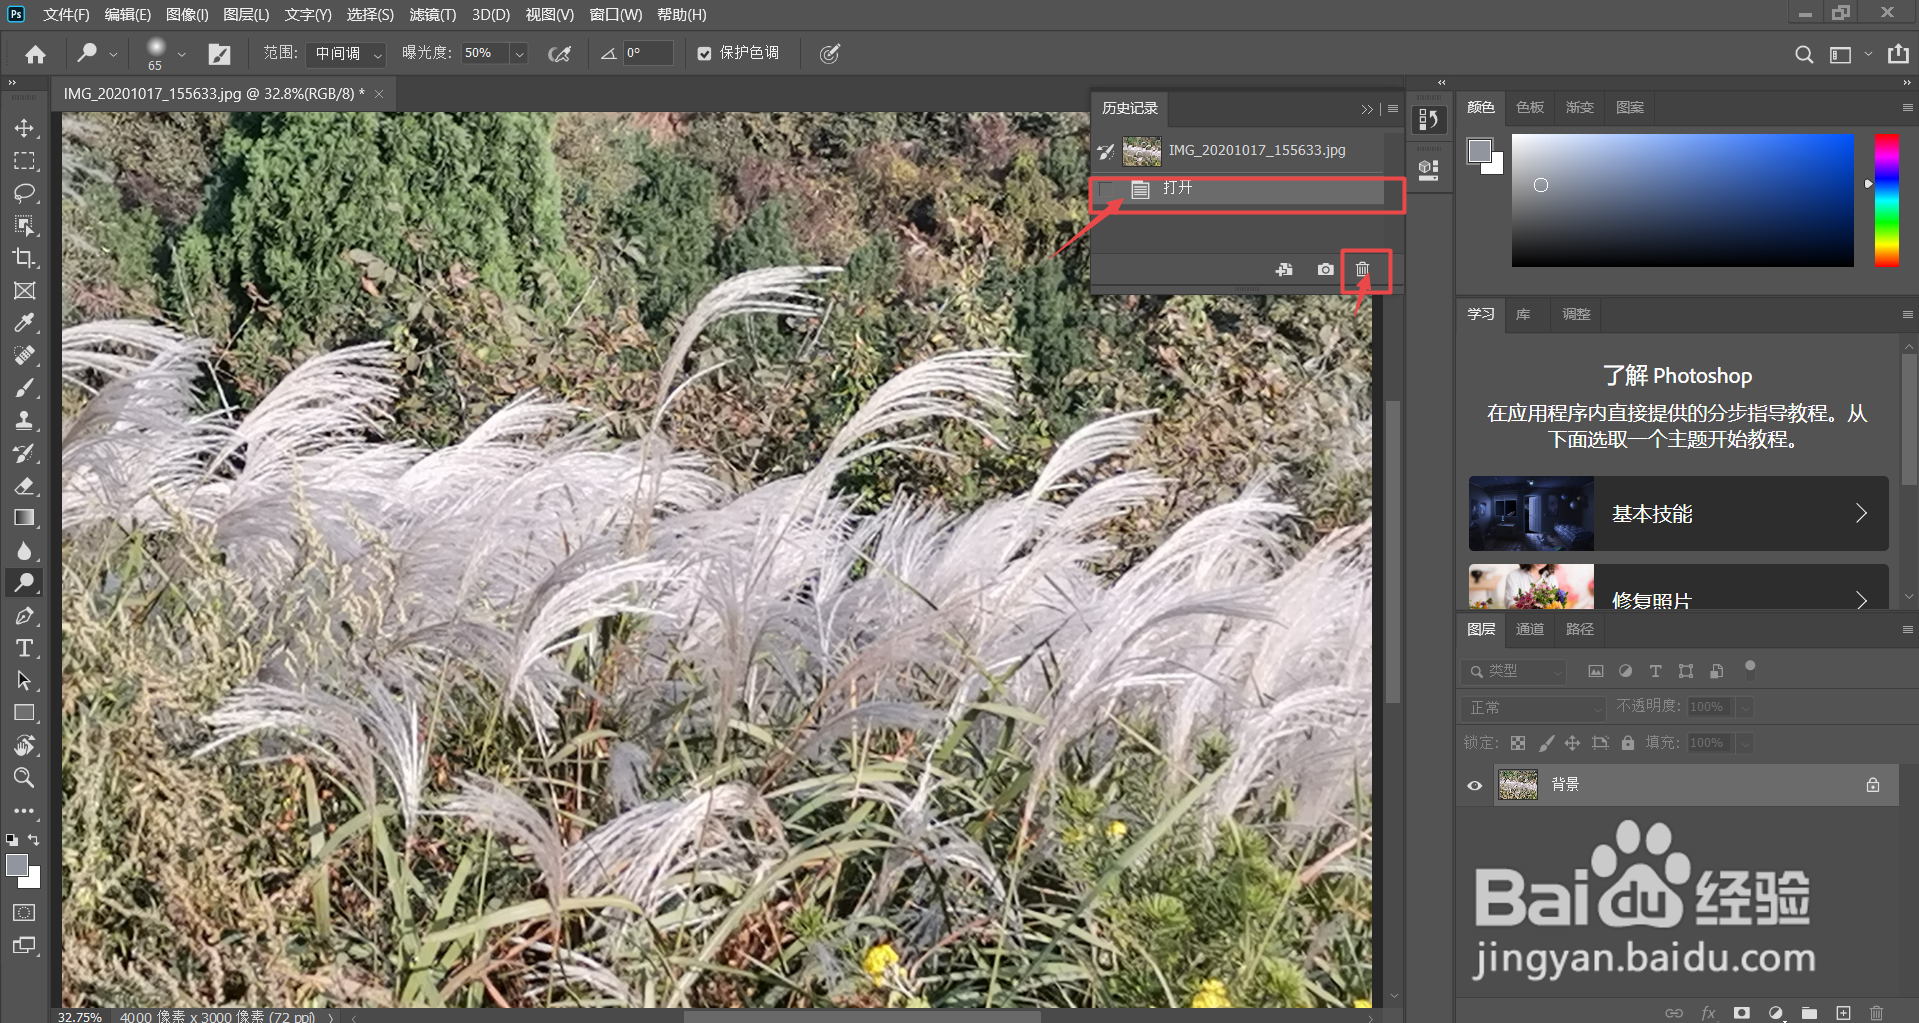Select the Rectangle shape tool
This screenshot has height=1023, width=1919.
pos(24,713)
